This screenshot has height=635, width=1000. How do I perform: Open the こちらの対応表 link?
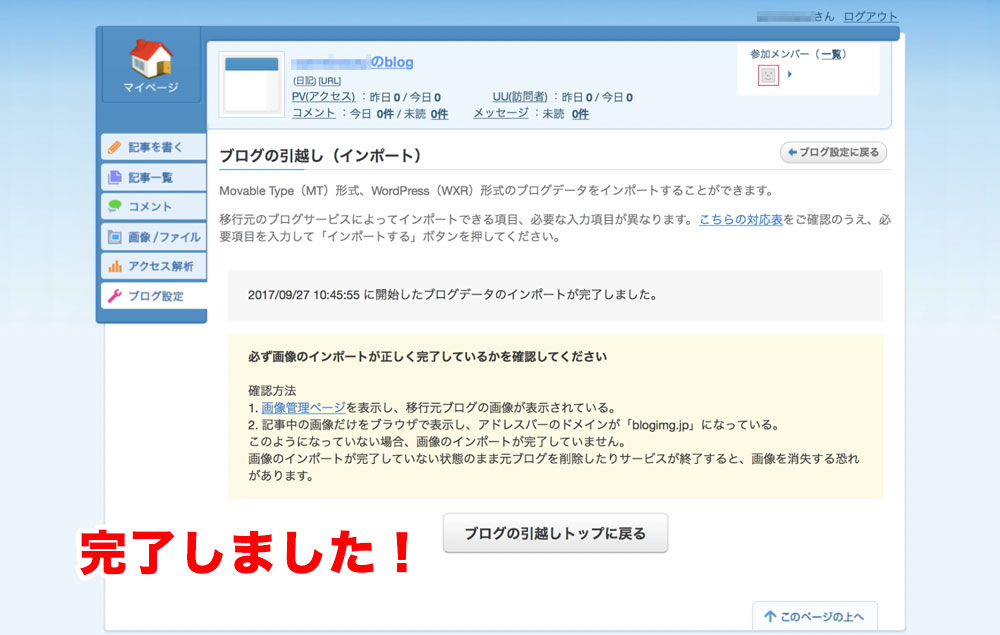tap(741, 219)
